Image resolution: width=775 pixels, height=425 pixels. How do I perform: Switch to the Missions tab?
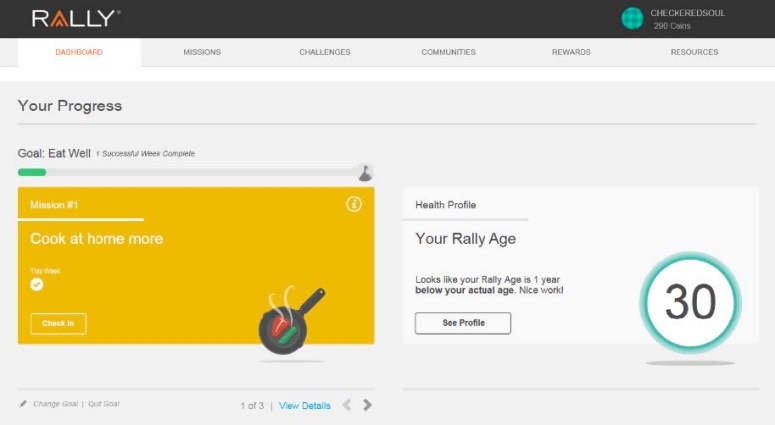click(x=202, y=52)
